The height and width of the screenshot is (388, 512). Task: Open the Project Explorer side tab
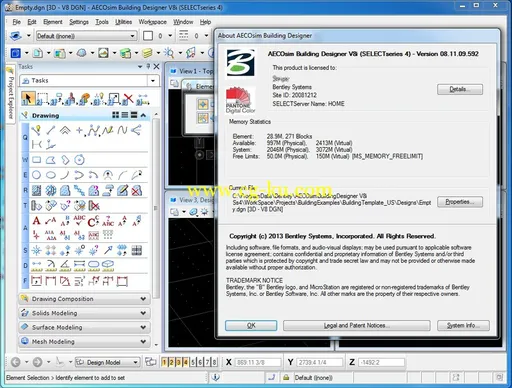10,94
